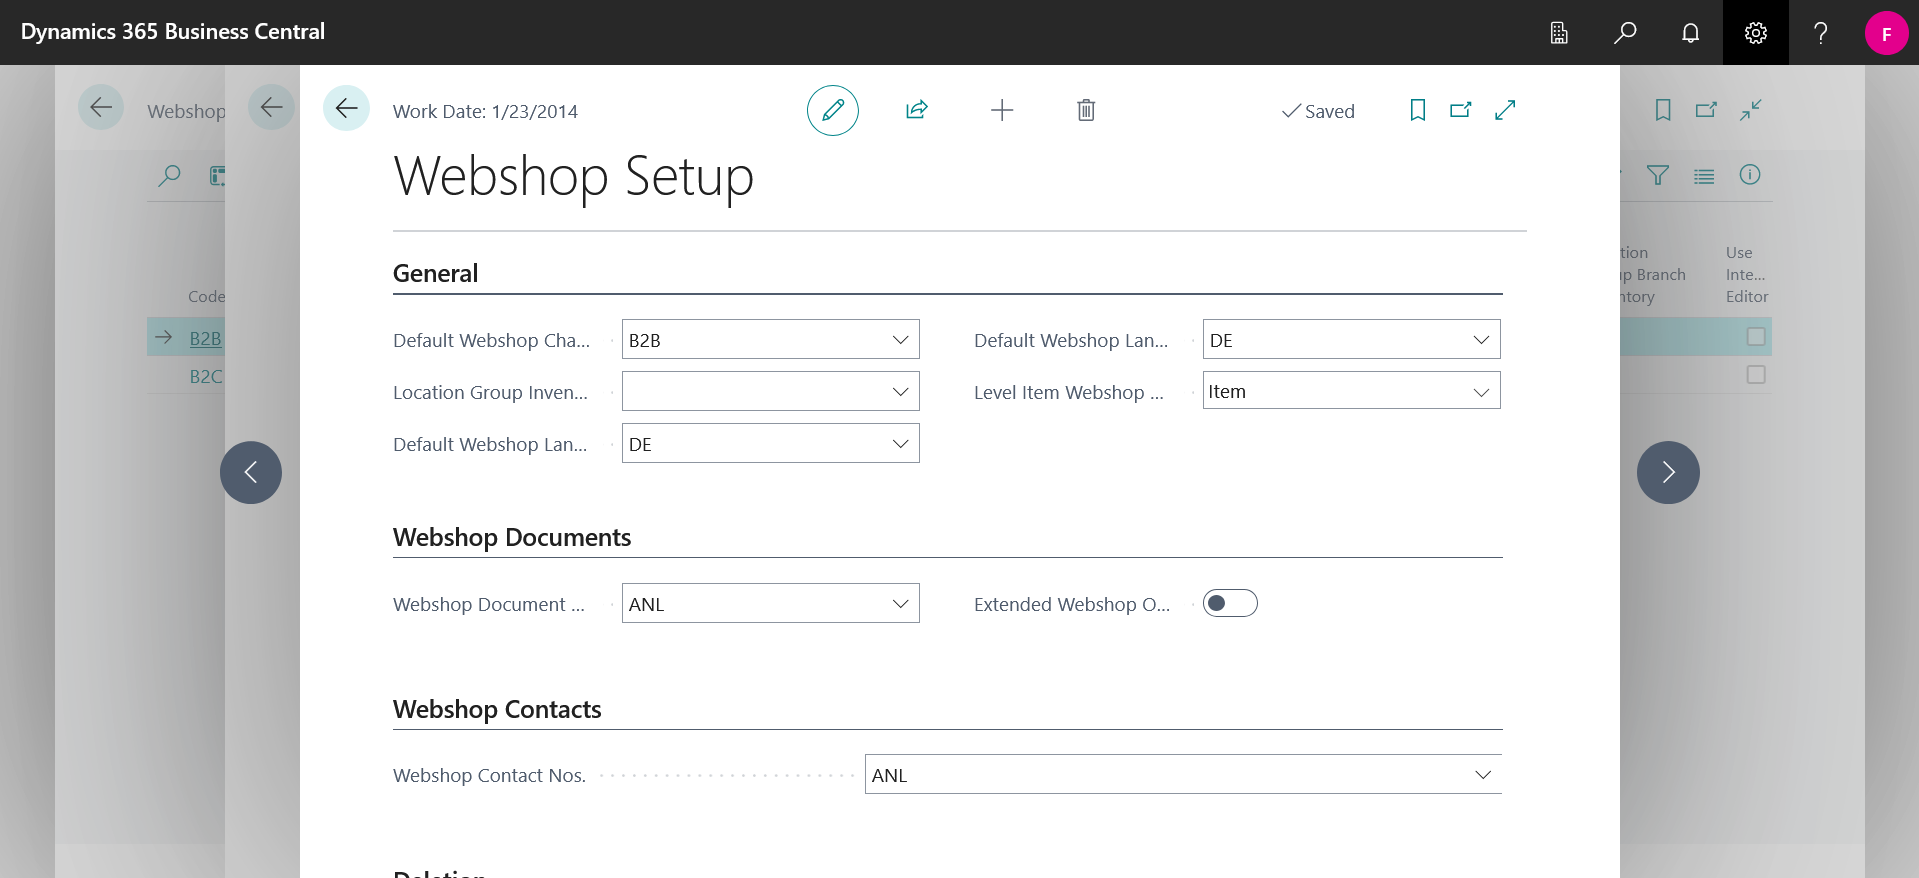Check Use Inte... Editor checkbox in B2C row

(x=1756, y=375)
